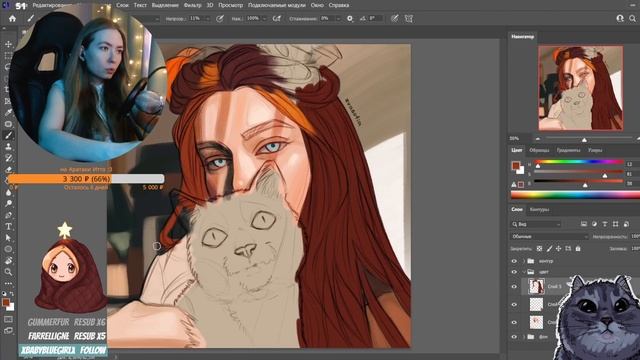Image resolution: width=640 pixels, height=360 pixels.
Task: Hide the контур layer group
Action: pos(514,261)
